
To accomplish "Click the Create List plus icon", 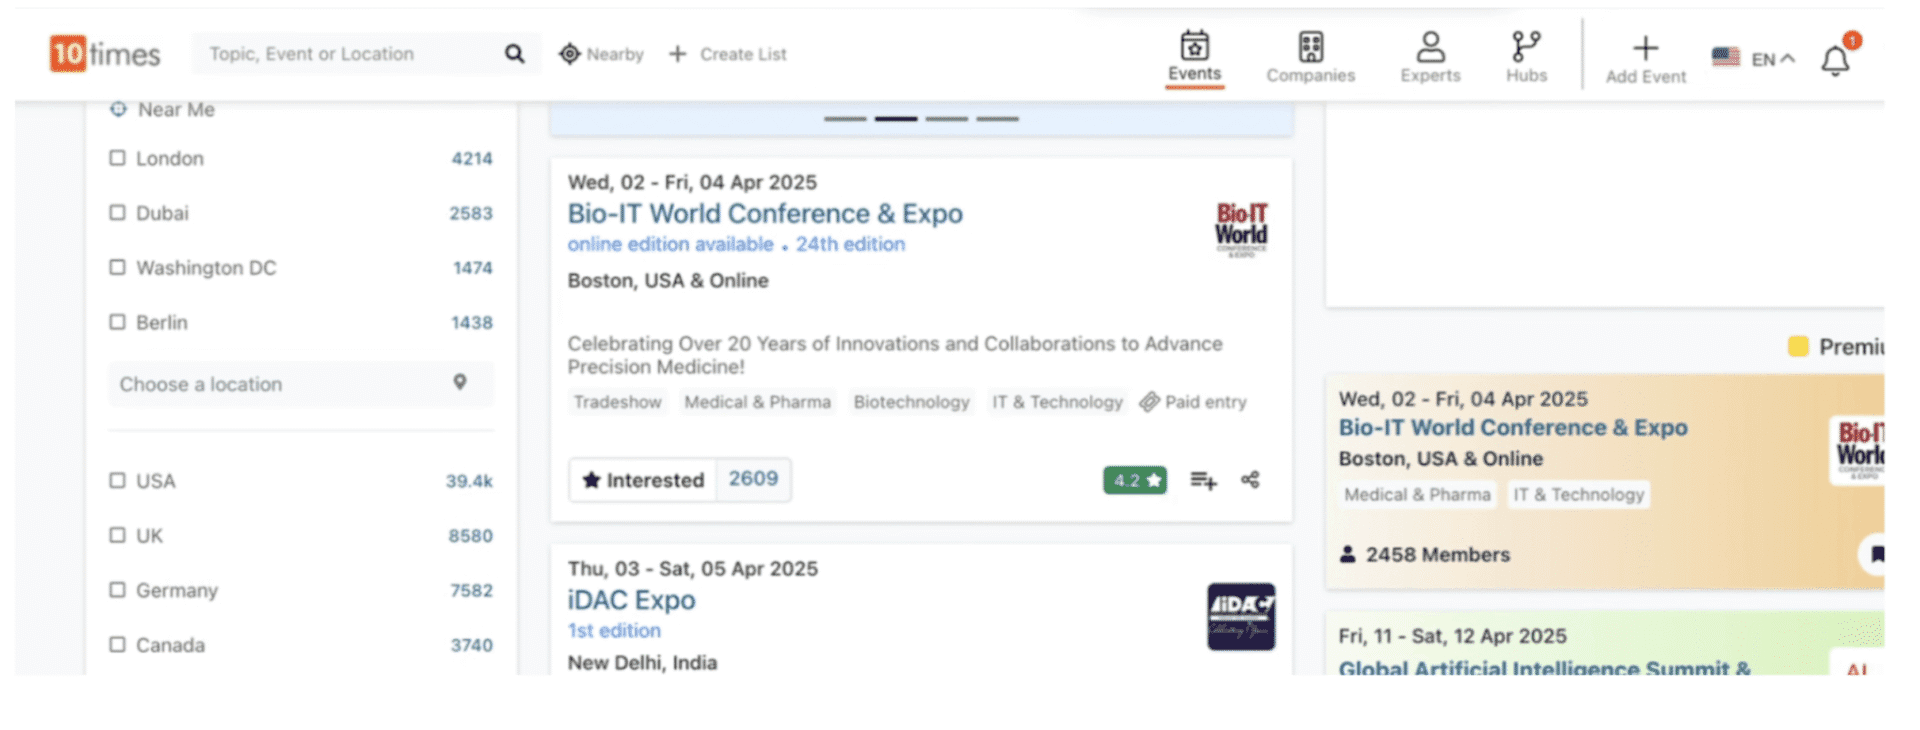I will coord(678,54).
